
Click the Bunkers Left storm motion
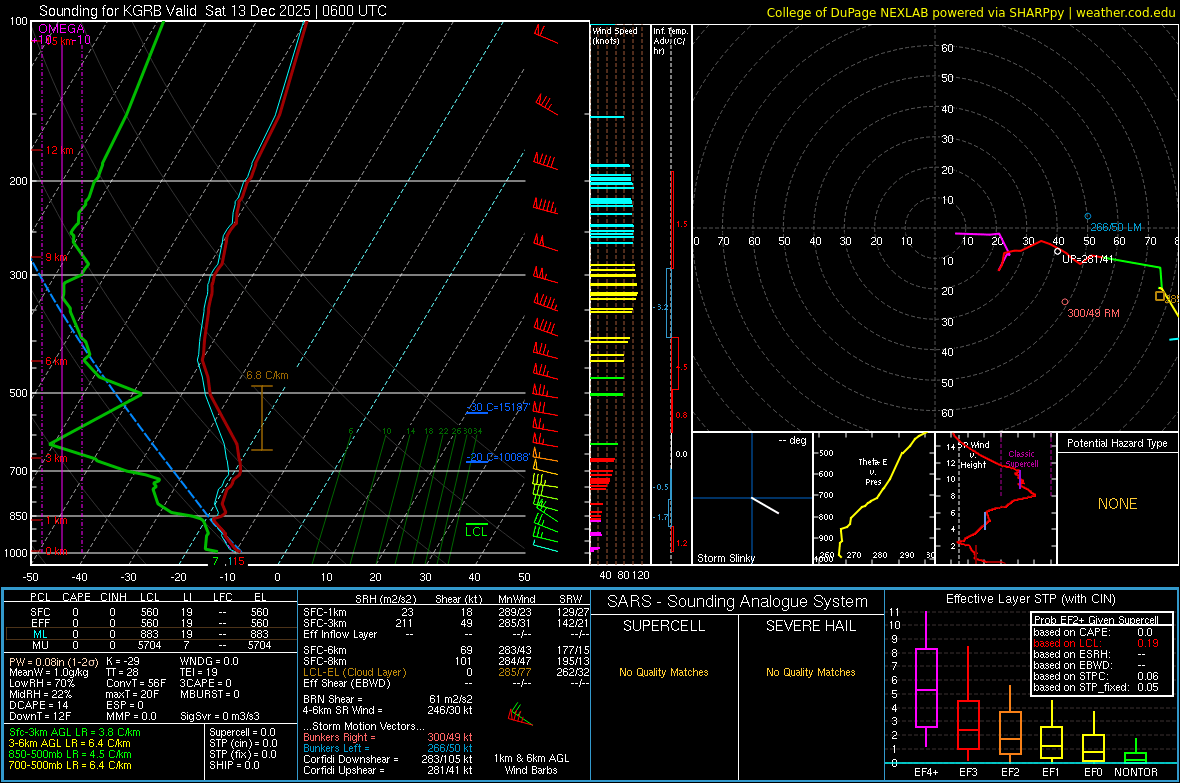388,748
